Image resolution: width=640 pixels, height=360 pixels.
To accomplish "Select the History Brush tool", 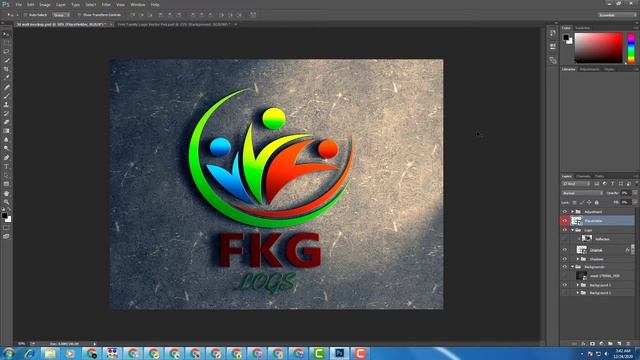I will click(x=6, y=113).
